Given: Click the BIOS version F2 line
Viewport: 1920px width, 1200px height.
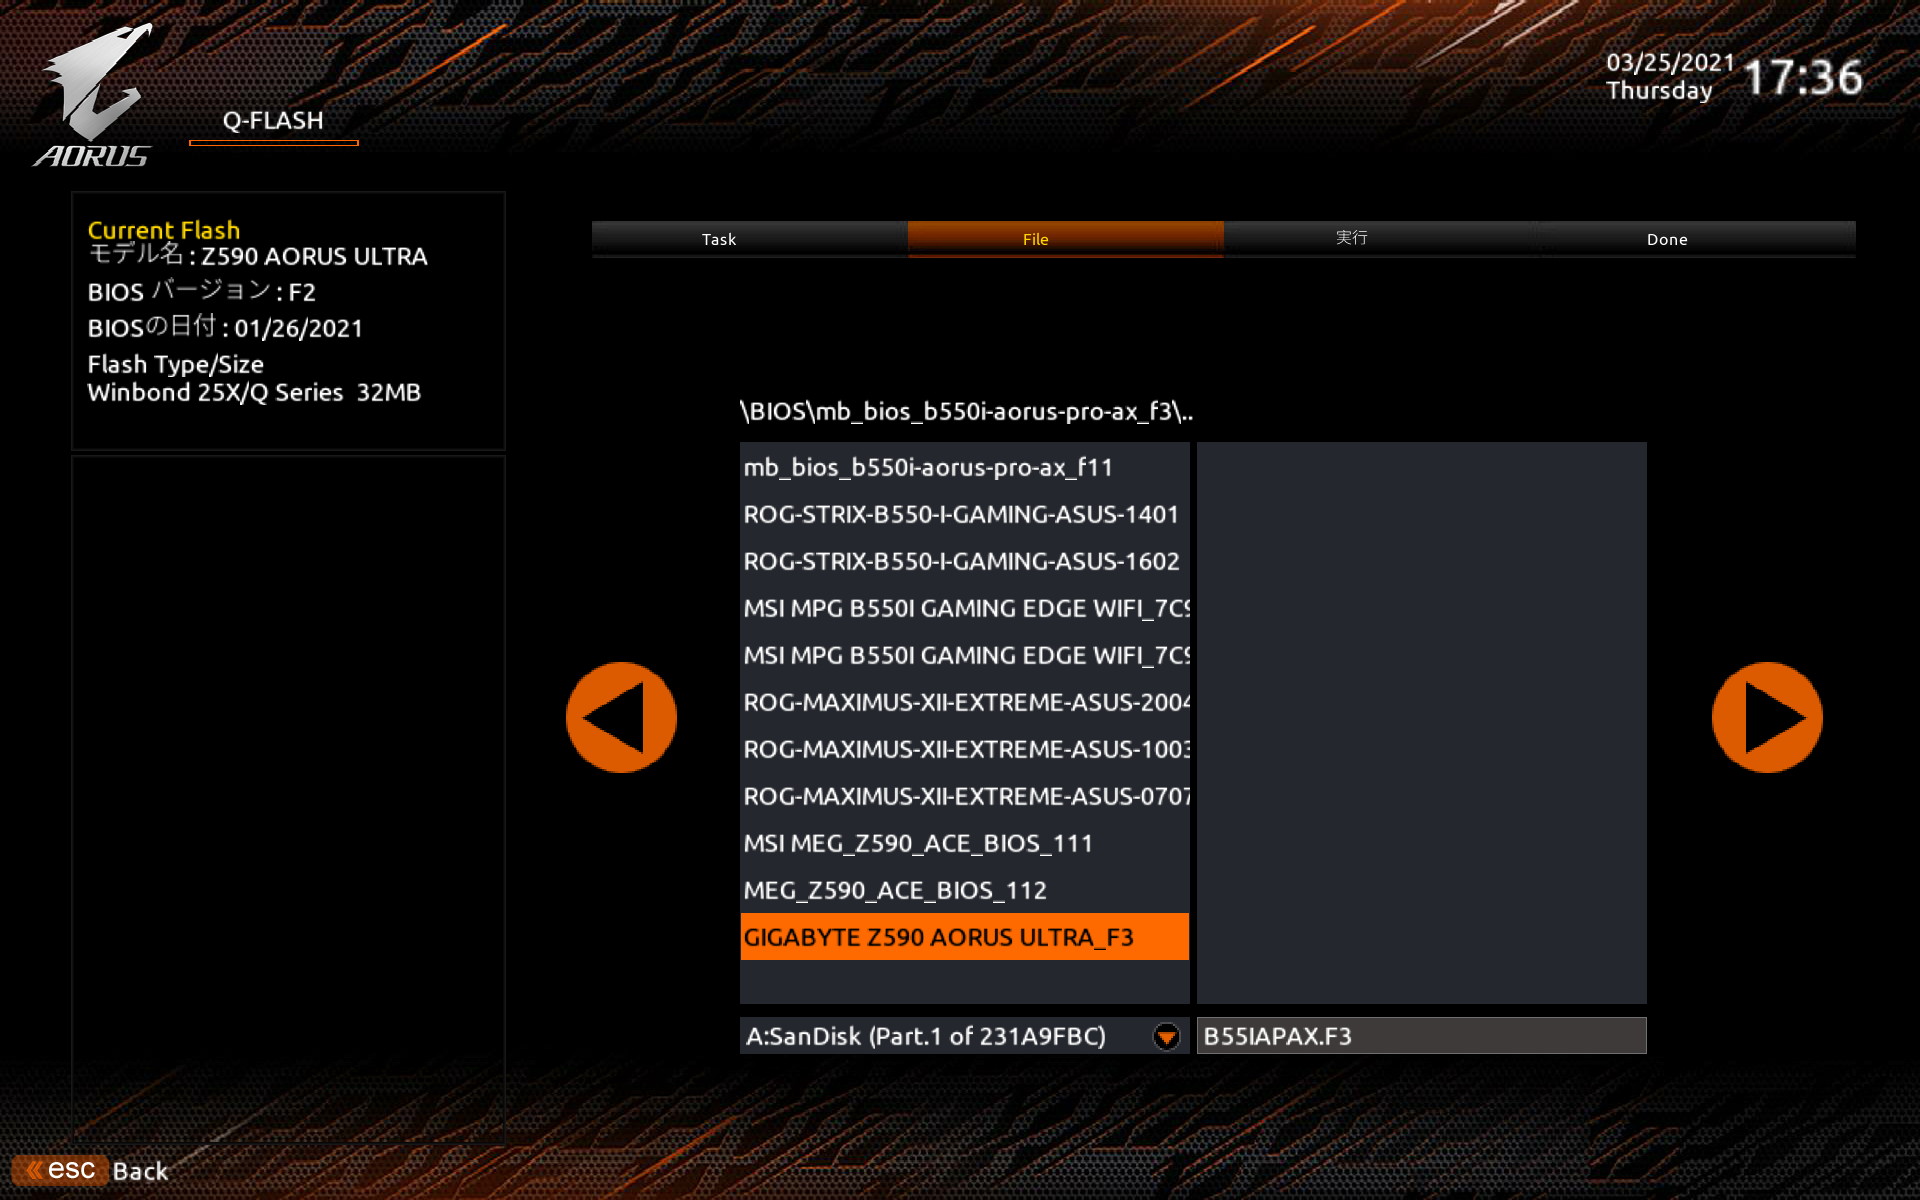Looking at the screenshot, I should coord(201,292).
